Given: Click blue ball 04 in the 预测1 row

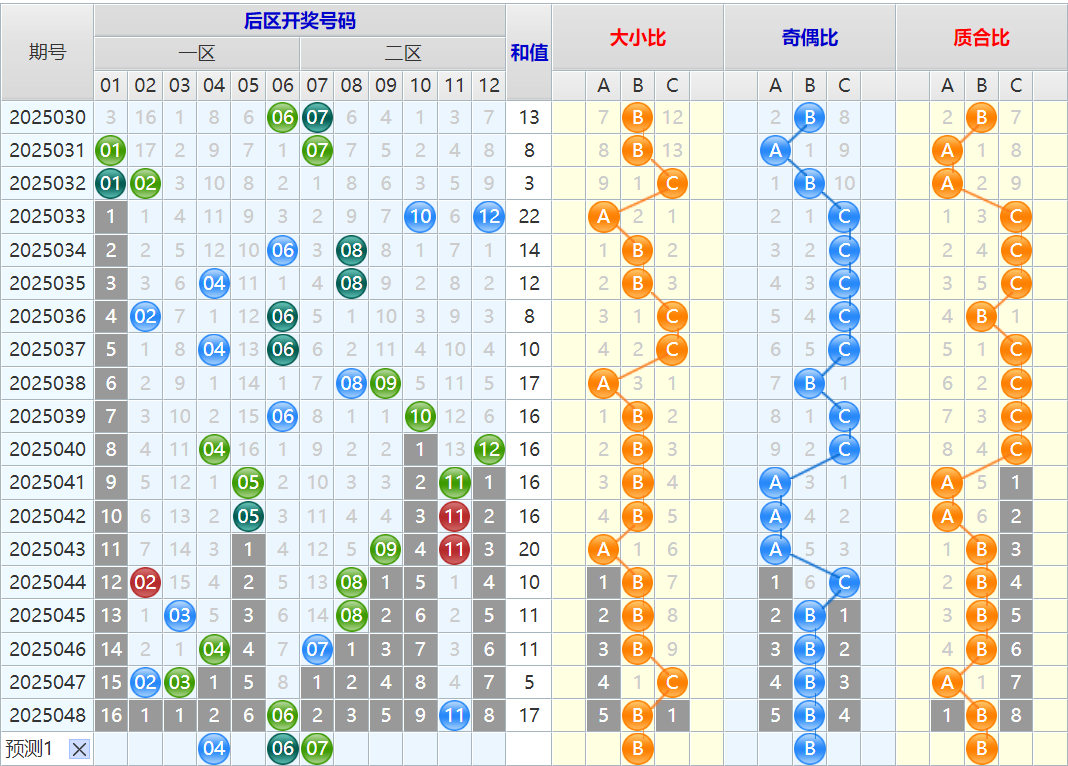Looking at the screenshot, I should point(214,748).
